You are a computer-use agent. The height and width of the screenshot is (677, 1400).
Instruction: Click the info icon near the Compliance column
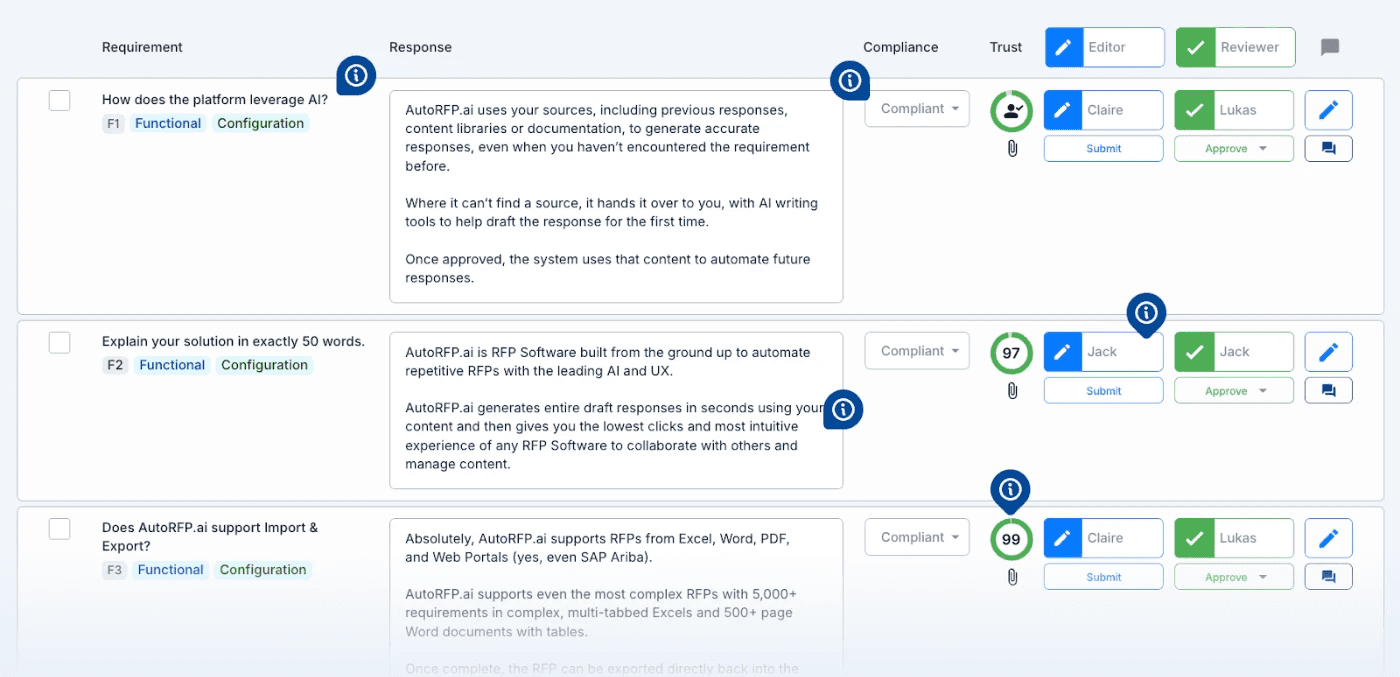(849, 81)
